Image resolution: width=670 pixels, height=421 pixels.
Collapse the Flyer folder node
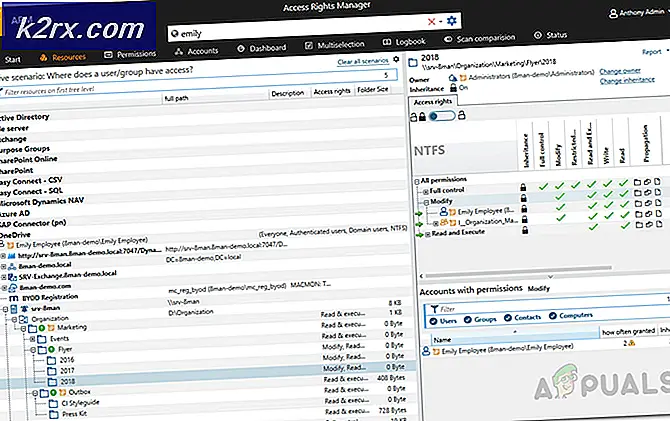coord(33,350)
